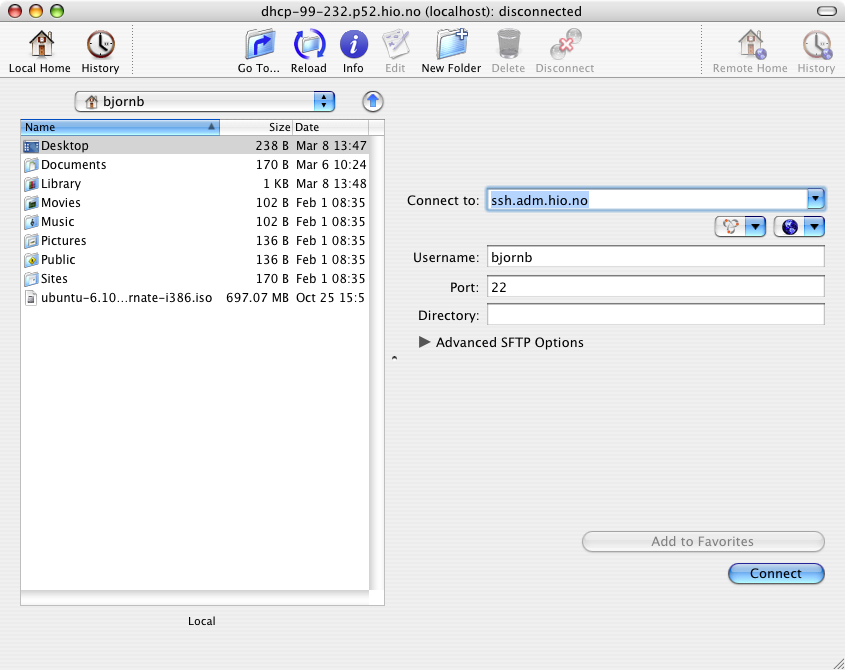Sort the file list by Size column
The height and width of the screenshot is (670, 845).
[x=256, y=127]
